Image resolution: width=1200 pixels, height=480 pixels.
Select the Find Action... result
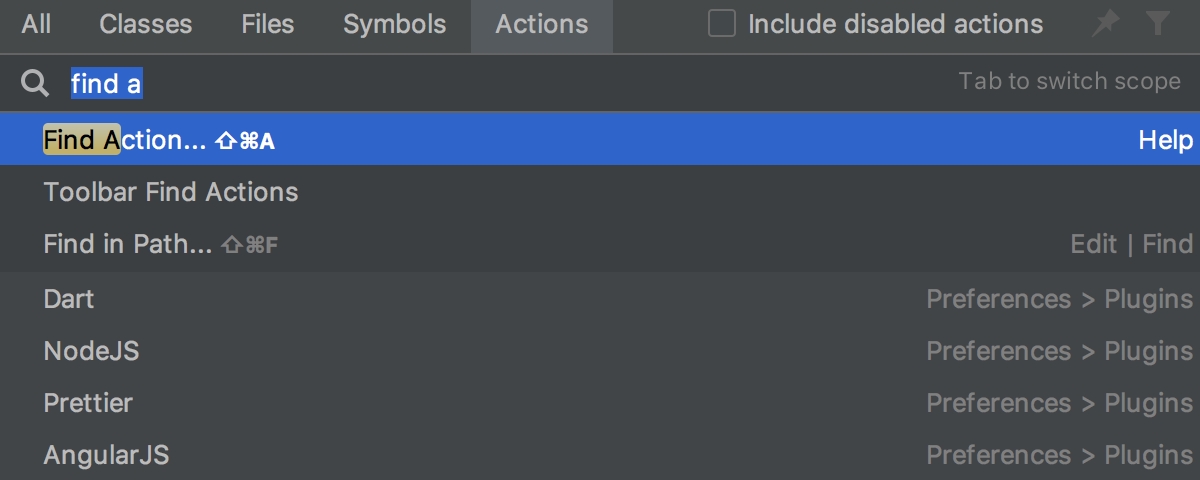coord(125,140)
